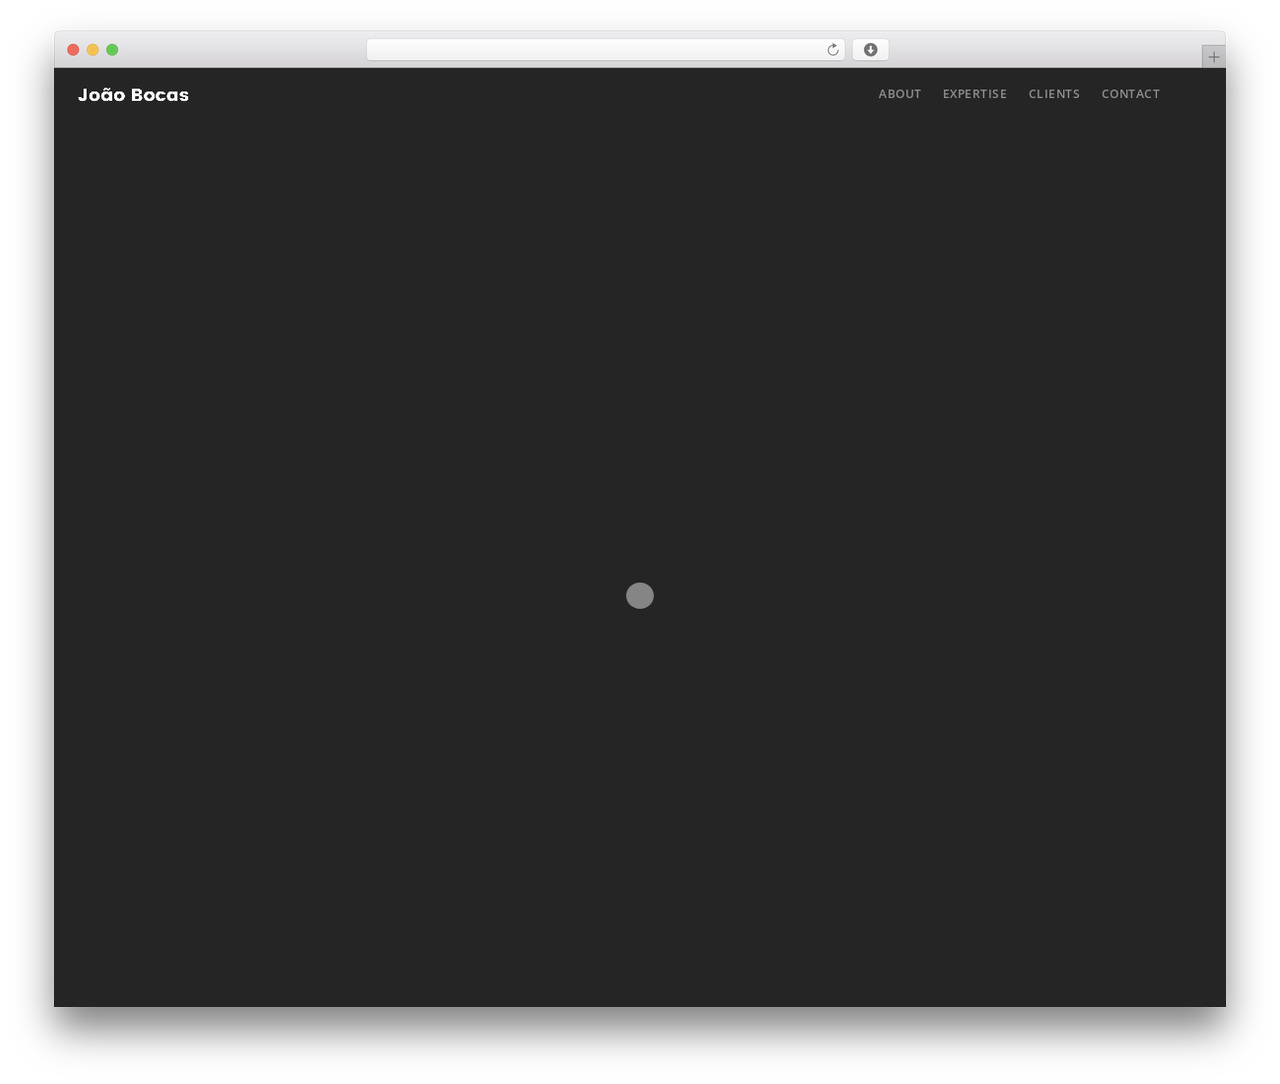Visit Contact from the header menu
Screen dimensions: 1280x1084
click(1131, 94)
